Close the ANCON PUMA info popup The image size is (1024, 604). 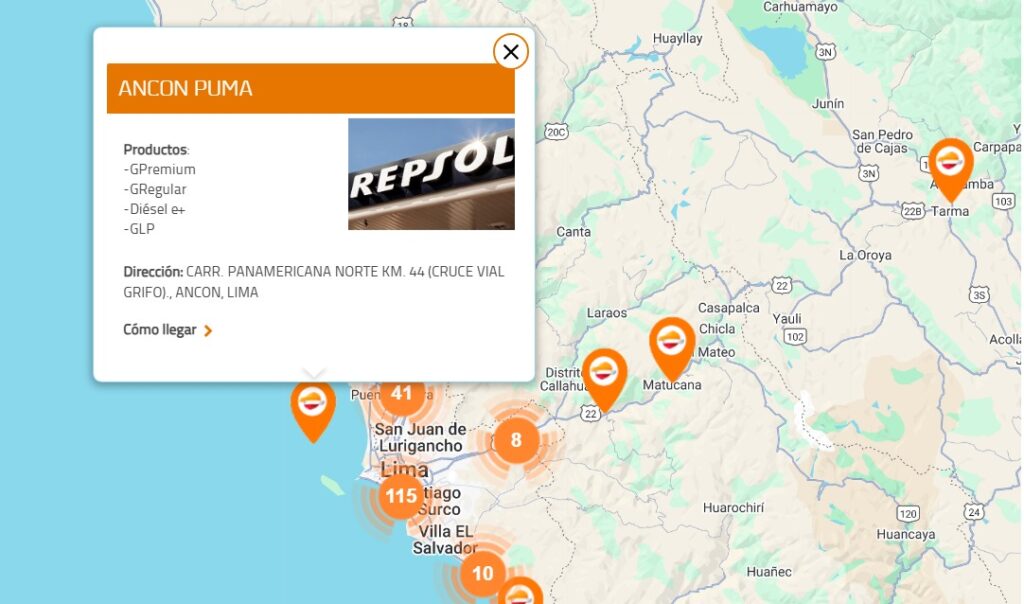pyautogui.click(x=511, y=52)
